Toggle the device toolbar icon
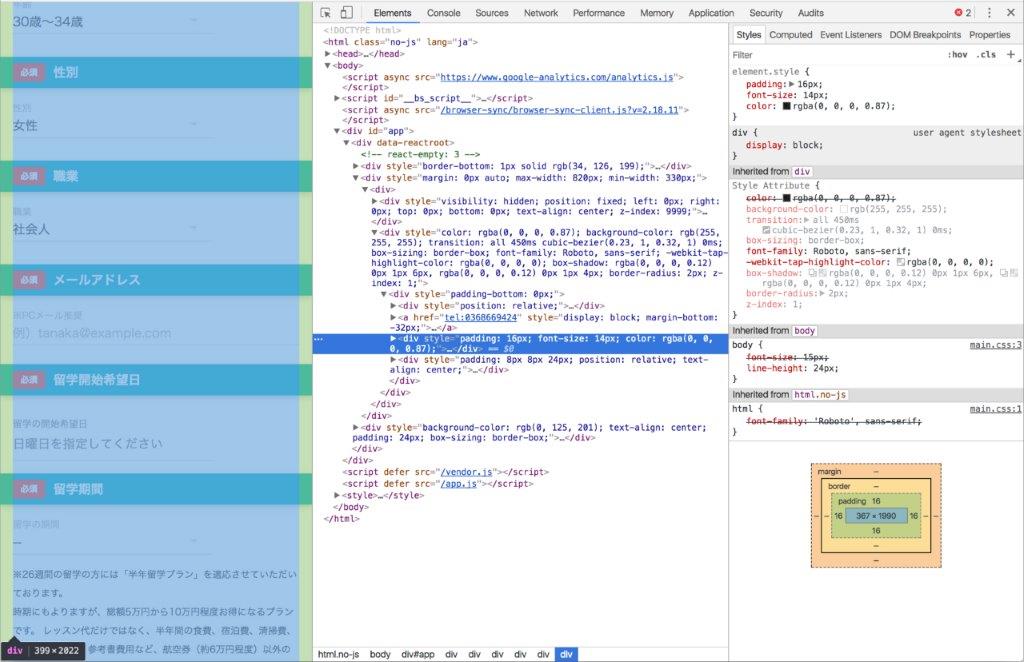The width and height of the screenshot is (1024, 662). click(346, 12)
